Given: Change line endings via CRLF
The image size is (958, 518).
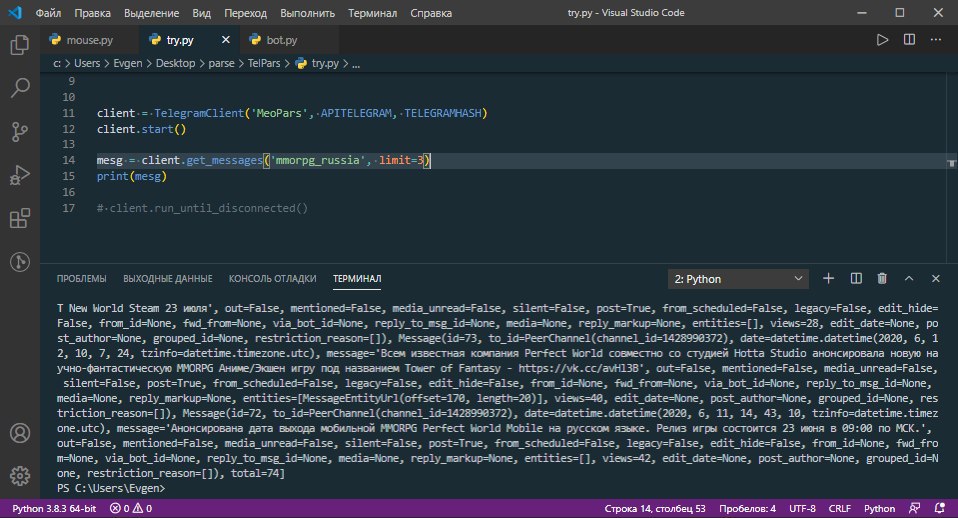Looking at the screenshot, I should 839,508.
